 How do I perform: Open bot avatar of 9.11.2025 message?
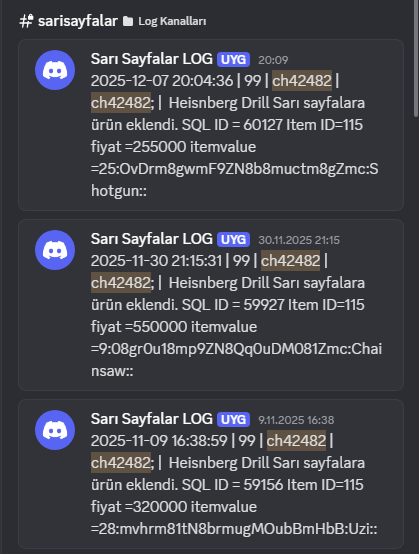55,430
